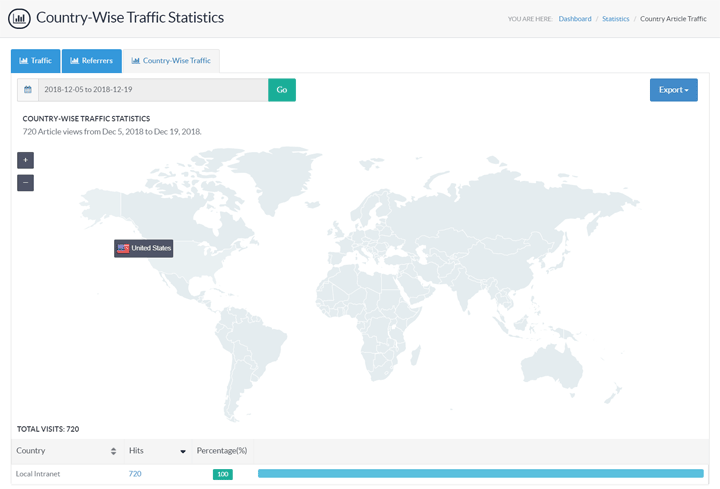Open the Export dropdown
Viewport: 720px width, 489px height.
pyautogui.click(x=674, y=90)
